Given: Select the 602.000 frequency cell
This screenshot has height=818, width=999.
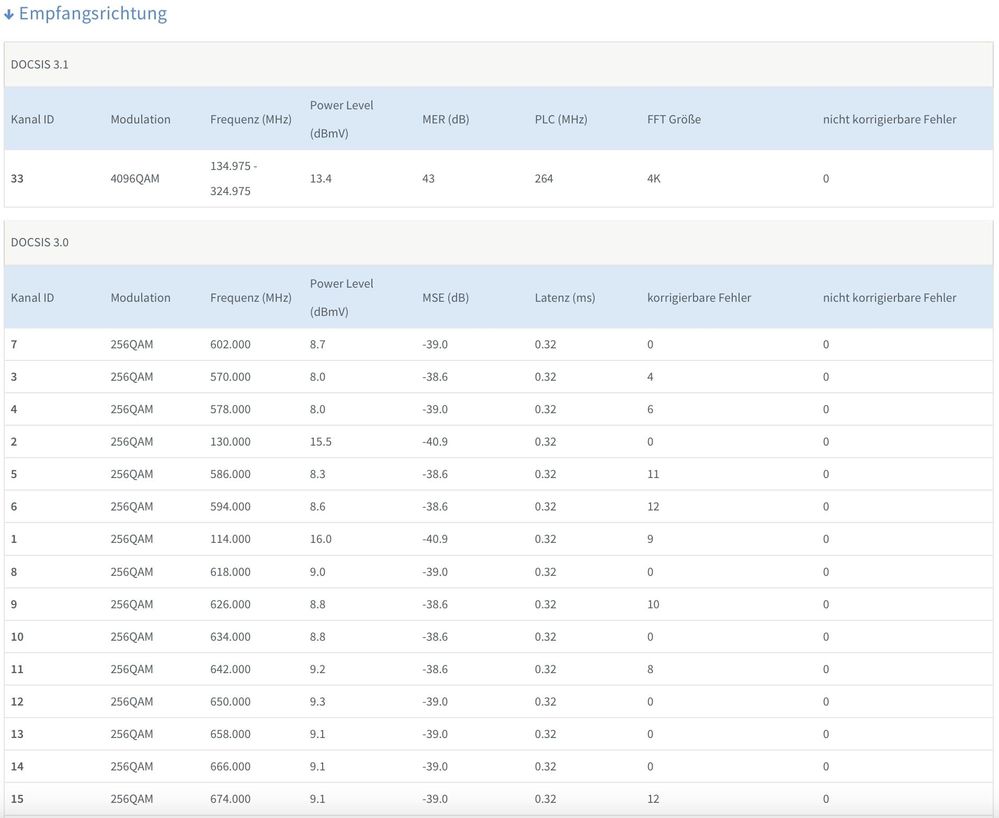Looking at the screenshot, I should 230,344.
